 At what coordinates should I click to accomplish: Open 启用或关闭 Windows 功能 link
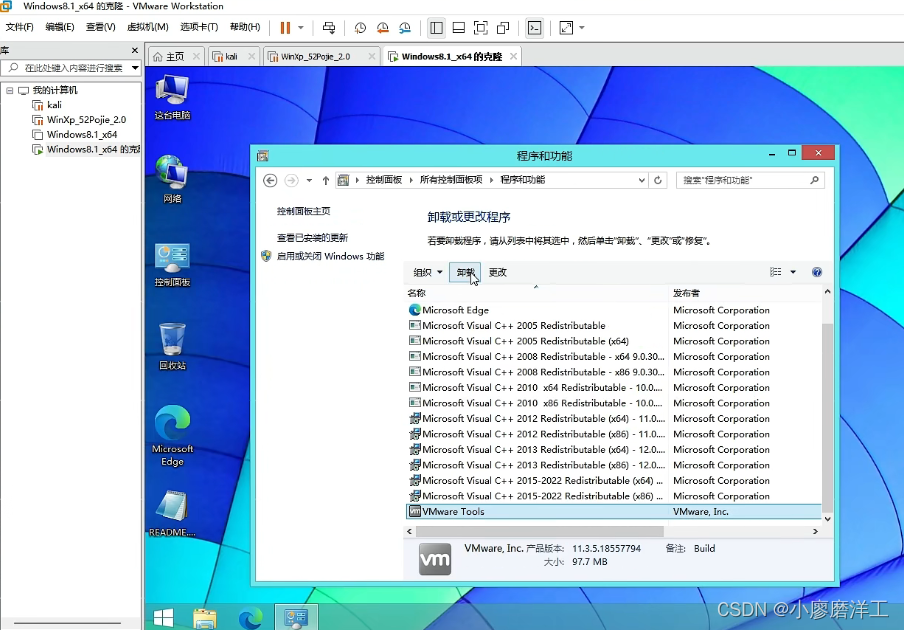click(330, 256)
